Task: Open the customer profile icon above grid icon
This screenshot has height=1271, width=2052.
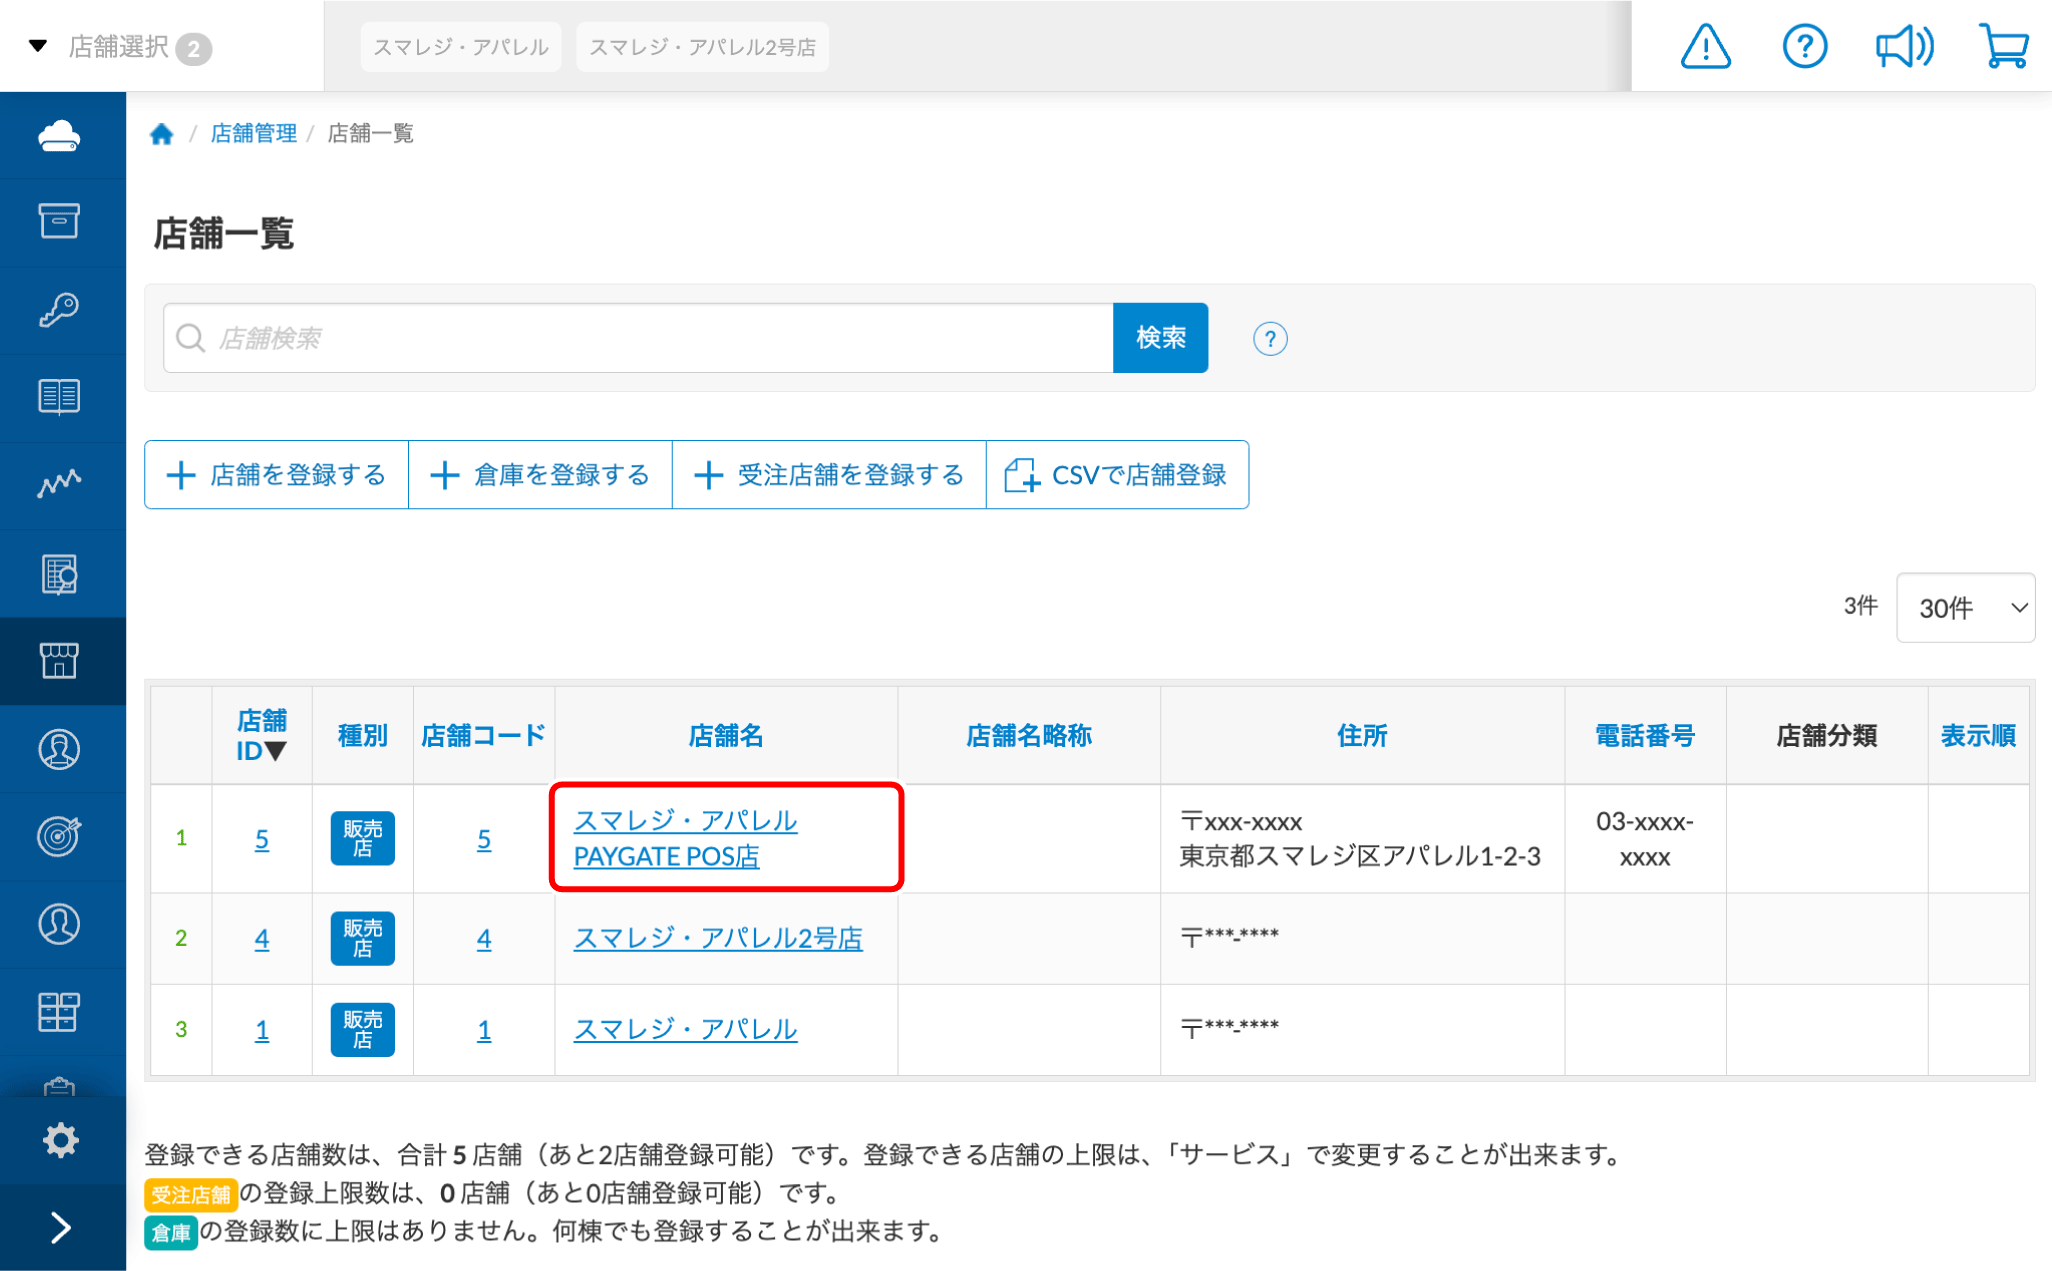Action: 59,924
